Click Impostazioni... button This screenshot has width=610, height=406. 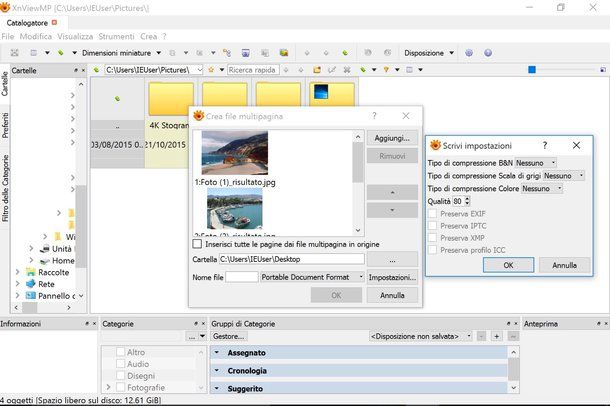coord(392,277)
